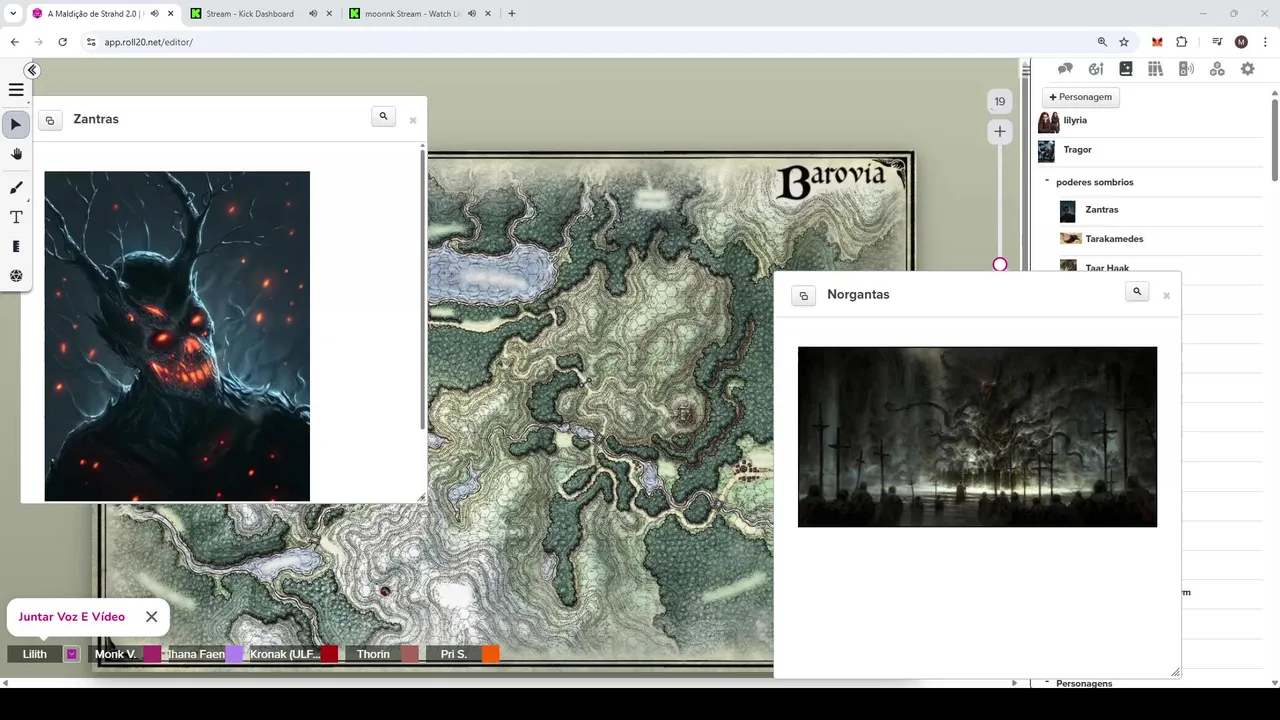Open the media controls icon
Image resolution: width=1280 pixels, height=720 pixels.
coord(1217,42)
